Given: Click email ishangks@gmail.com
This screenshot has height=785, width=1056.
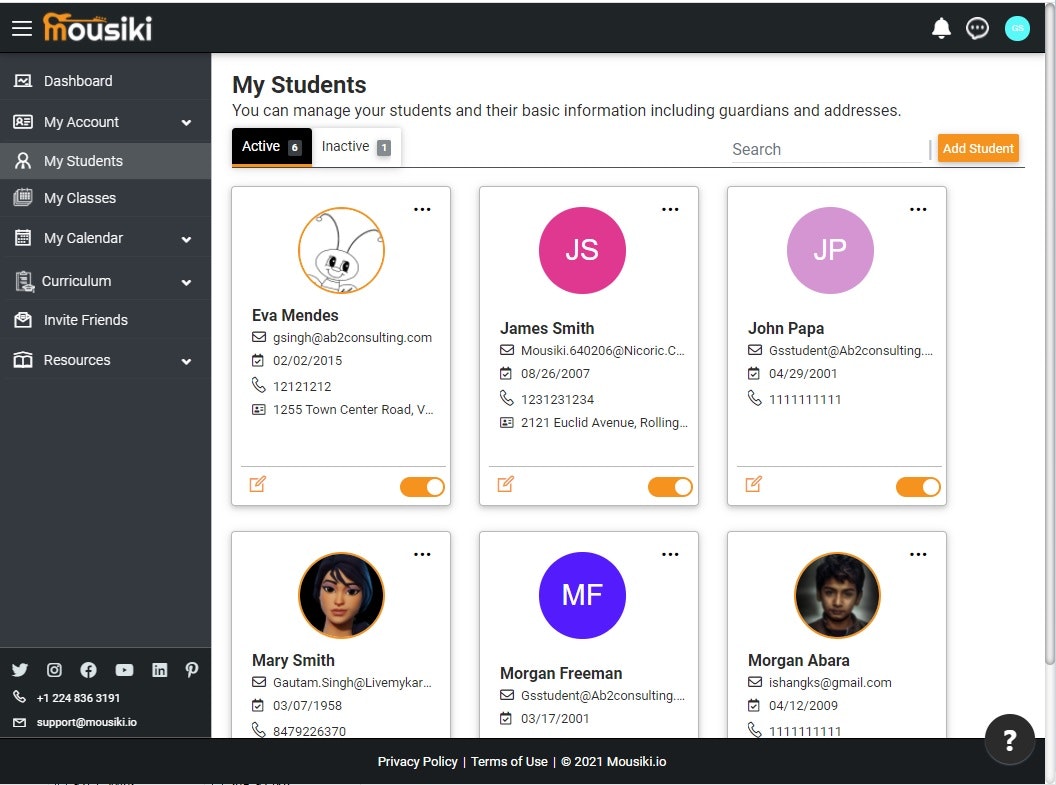Looking at the screenshot, I should tap(830, 683).
